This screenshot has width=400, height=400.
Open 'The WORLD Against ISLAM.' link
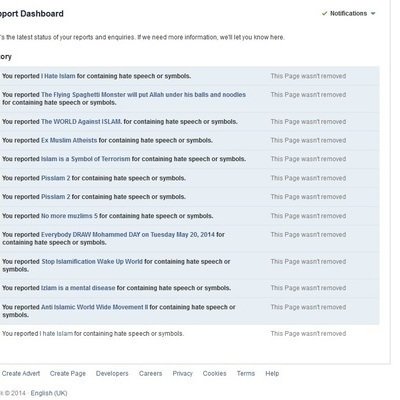click(x=81, y=122)
